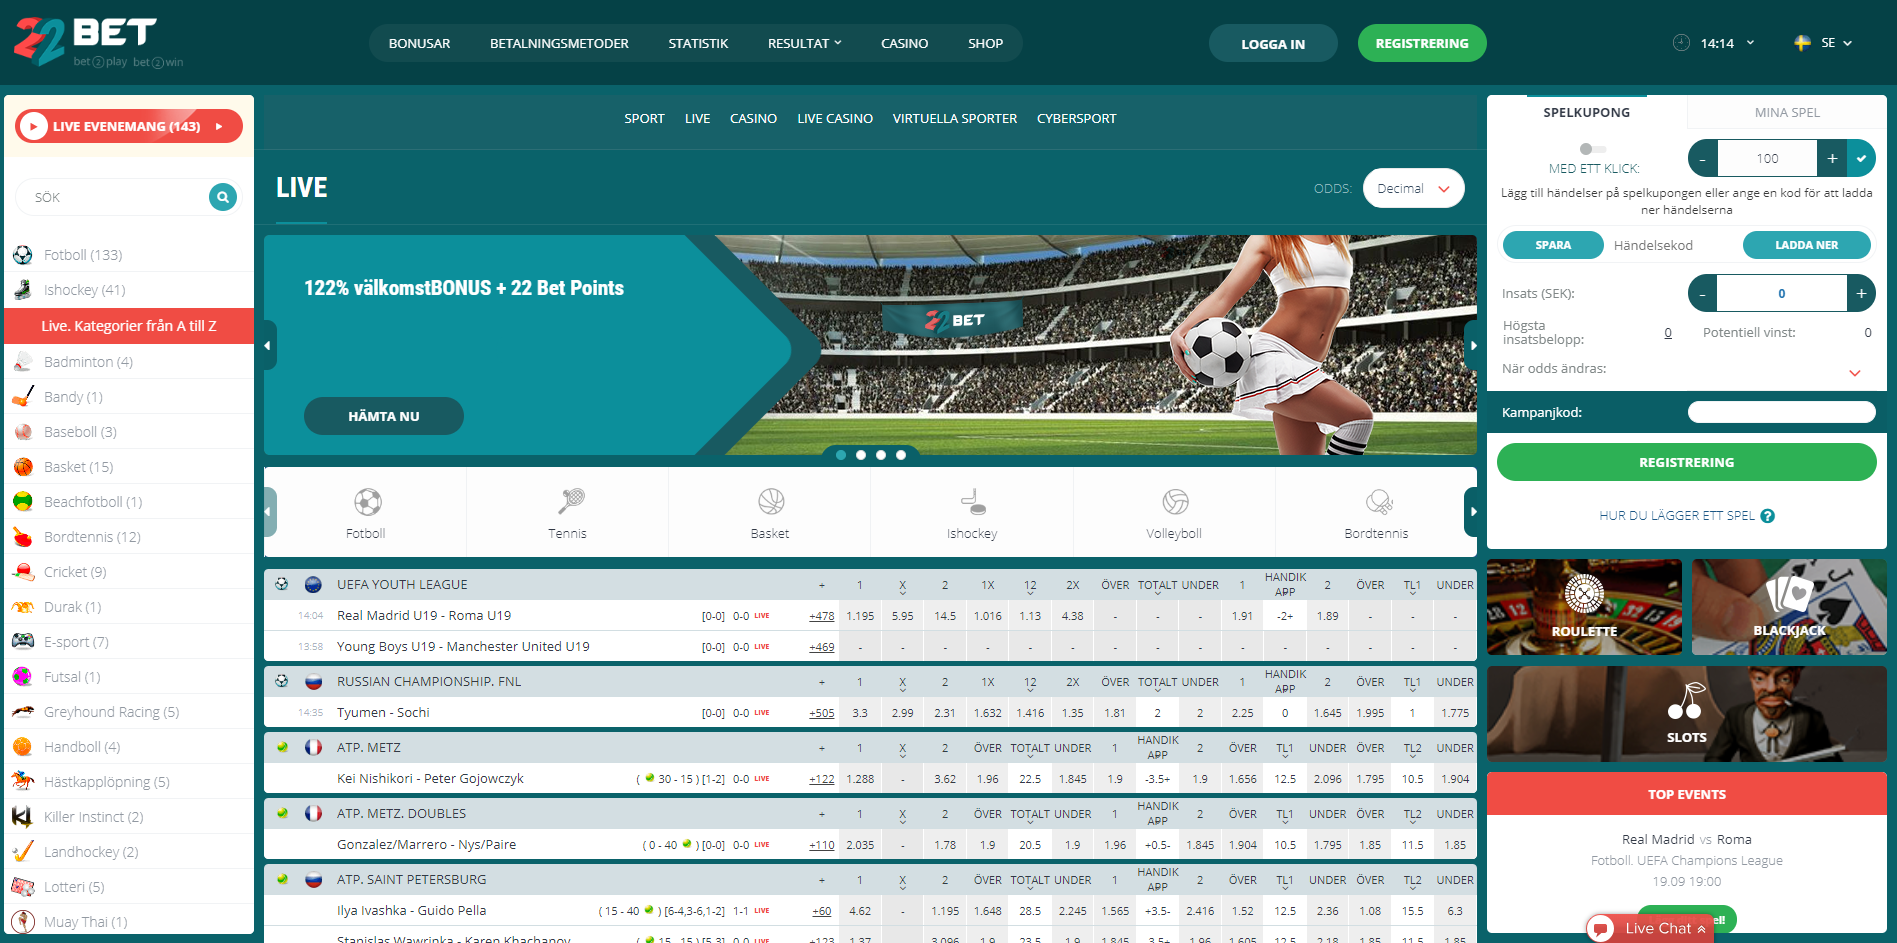1897x943 pixels.
Task: Open Live. Kategorier från A till Z
Action: [129, 326]
